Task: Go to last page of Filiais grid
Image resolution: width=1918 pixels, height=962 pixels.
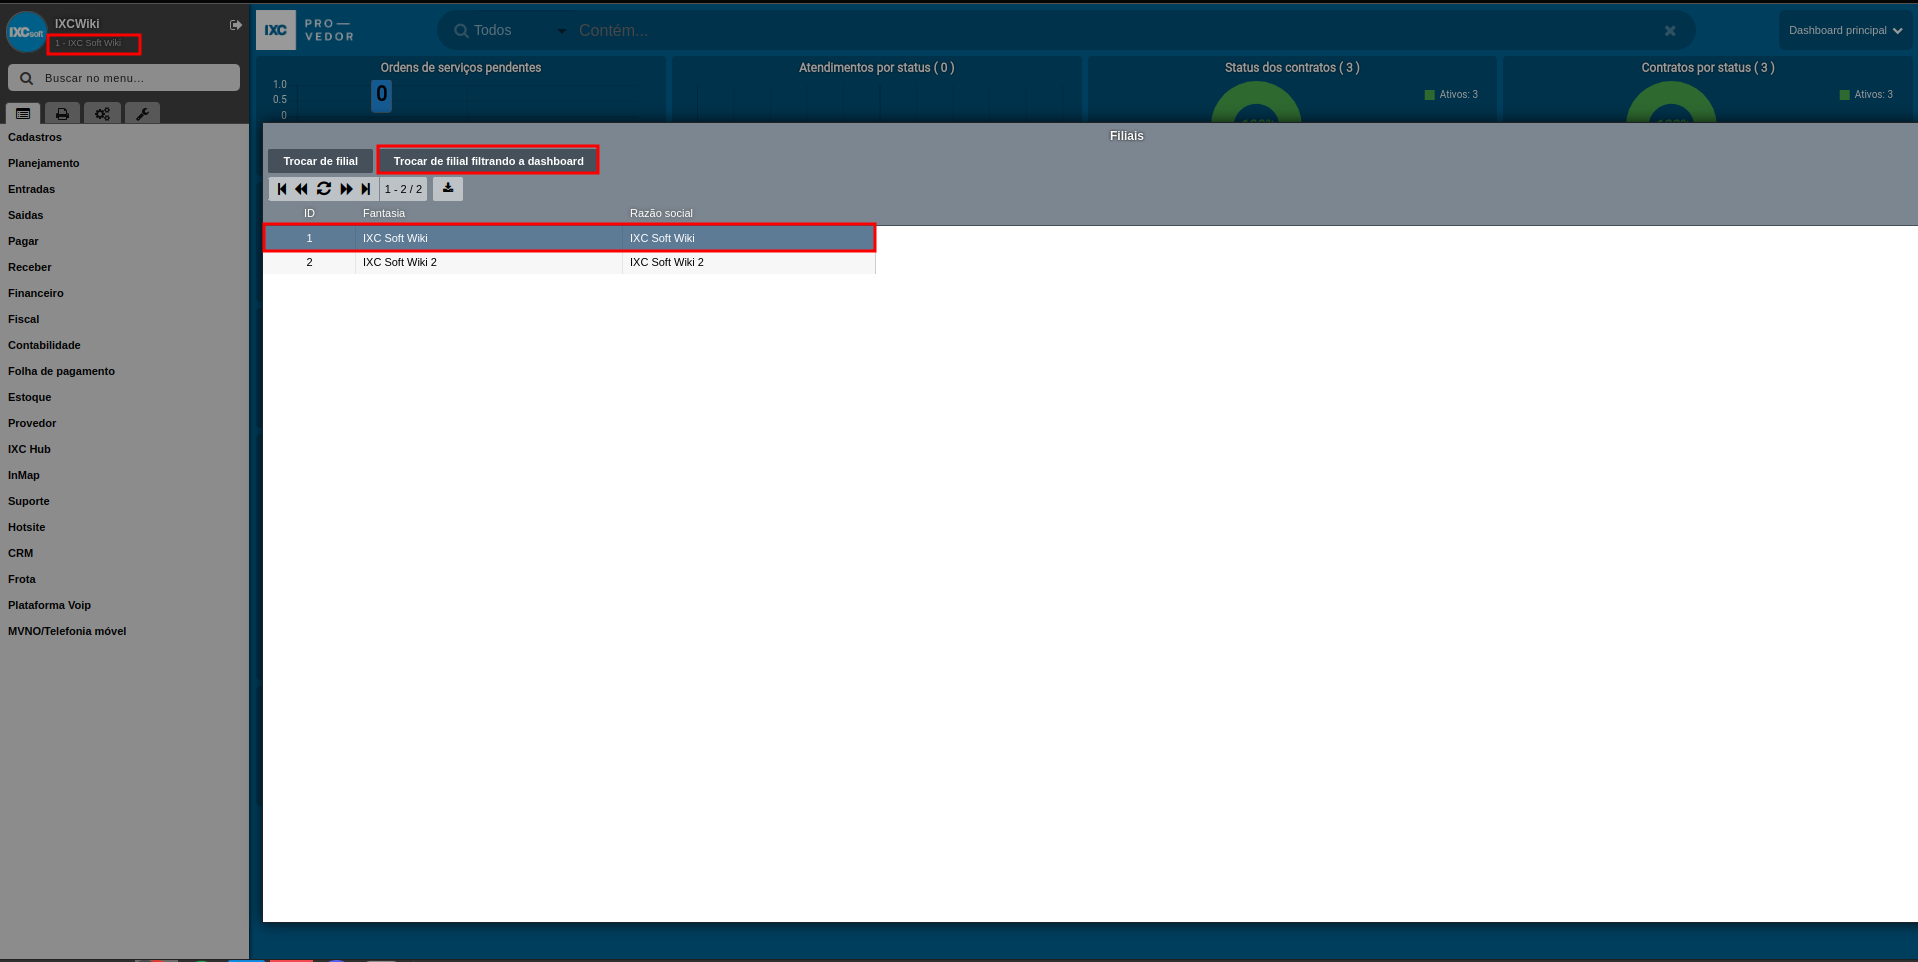Action: (366, 189)
